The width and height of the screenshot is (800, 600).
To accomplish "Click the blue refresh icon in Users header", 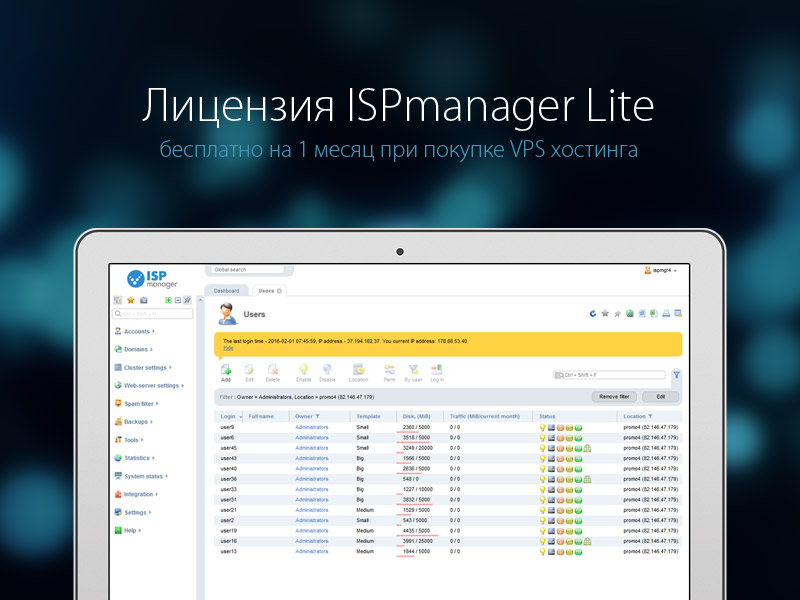I will point(592,313).
